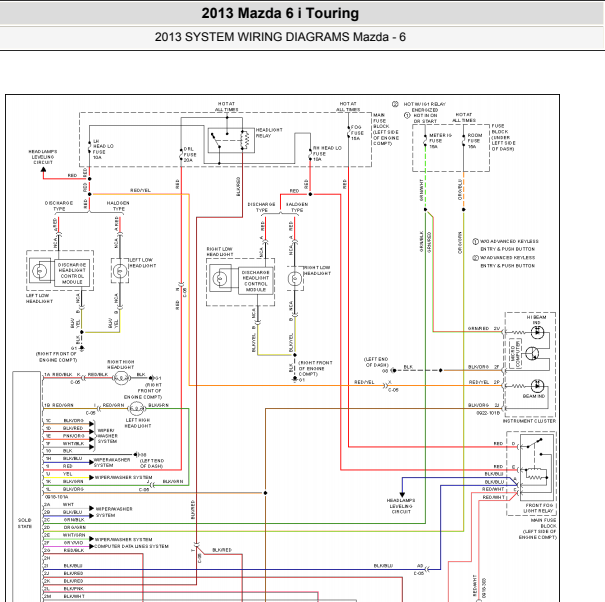Screen dimensions: 605x602
Task: Click the FRONT FOG LIGHT RELAY label
Action: pos(539,508)
